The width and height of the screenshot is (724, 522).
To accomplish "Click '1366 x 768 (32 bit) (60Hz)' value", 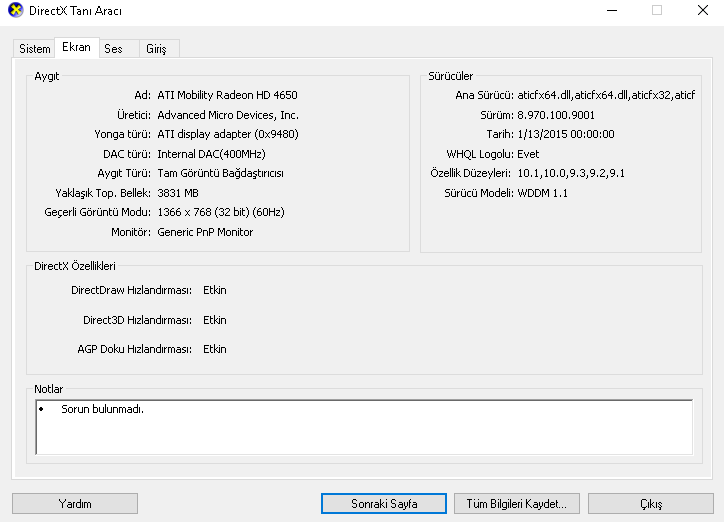I will 221,212.
